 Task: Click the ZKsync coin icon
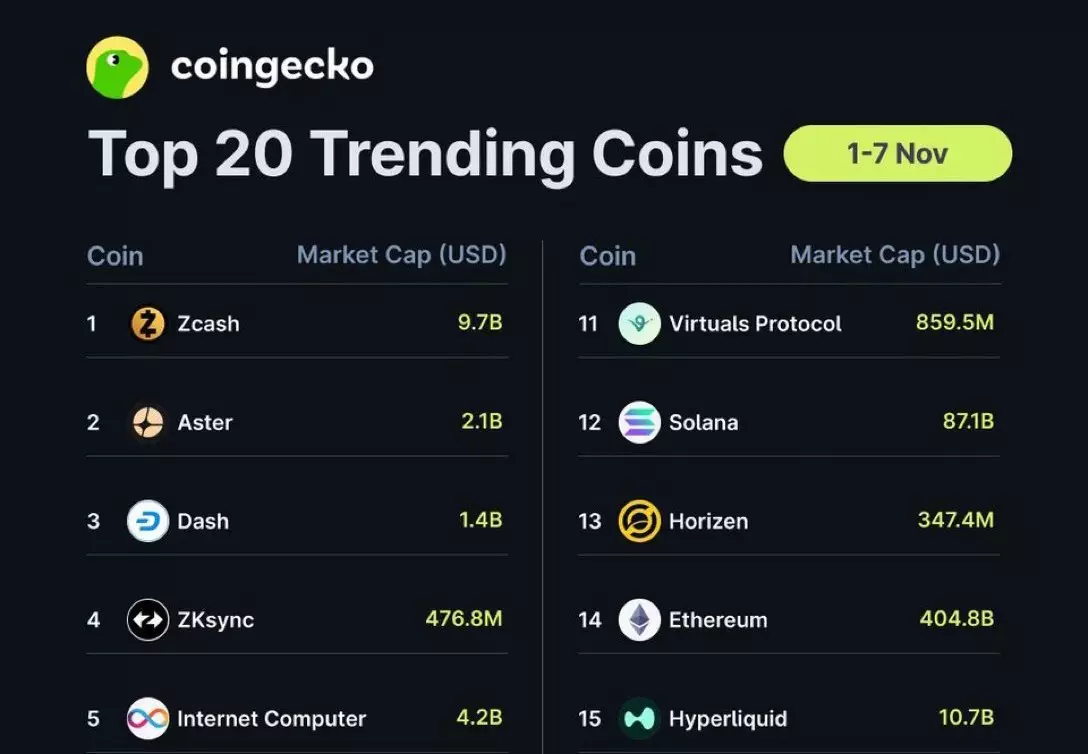pyautogui.click(x=148, y=620)
